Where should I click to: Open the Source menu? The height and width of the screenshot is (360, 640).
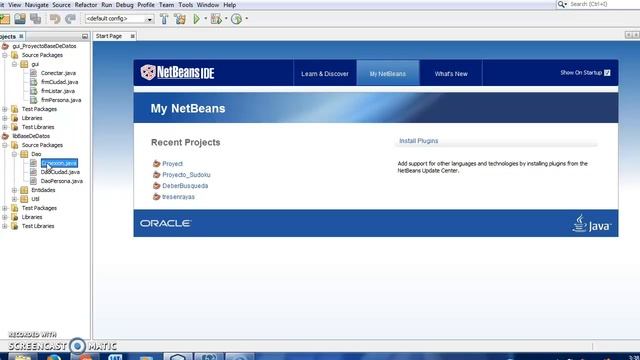[61, 5]
